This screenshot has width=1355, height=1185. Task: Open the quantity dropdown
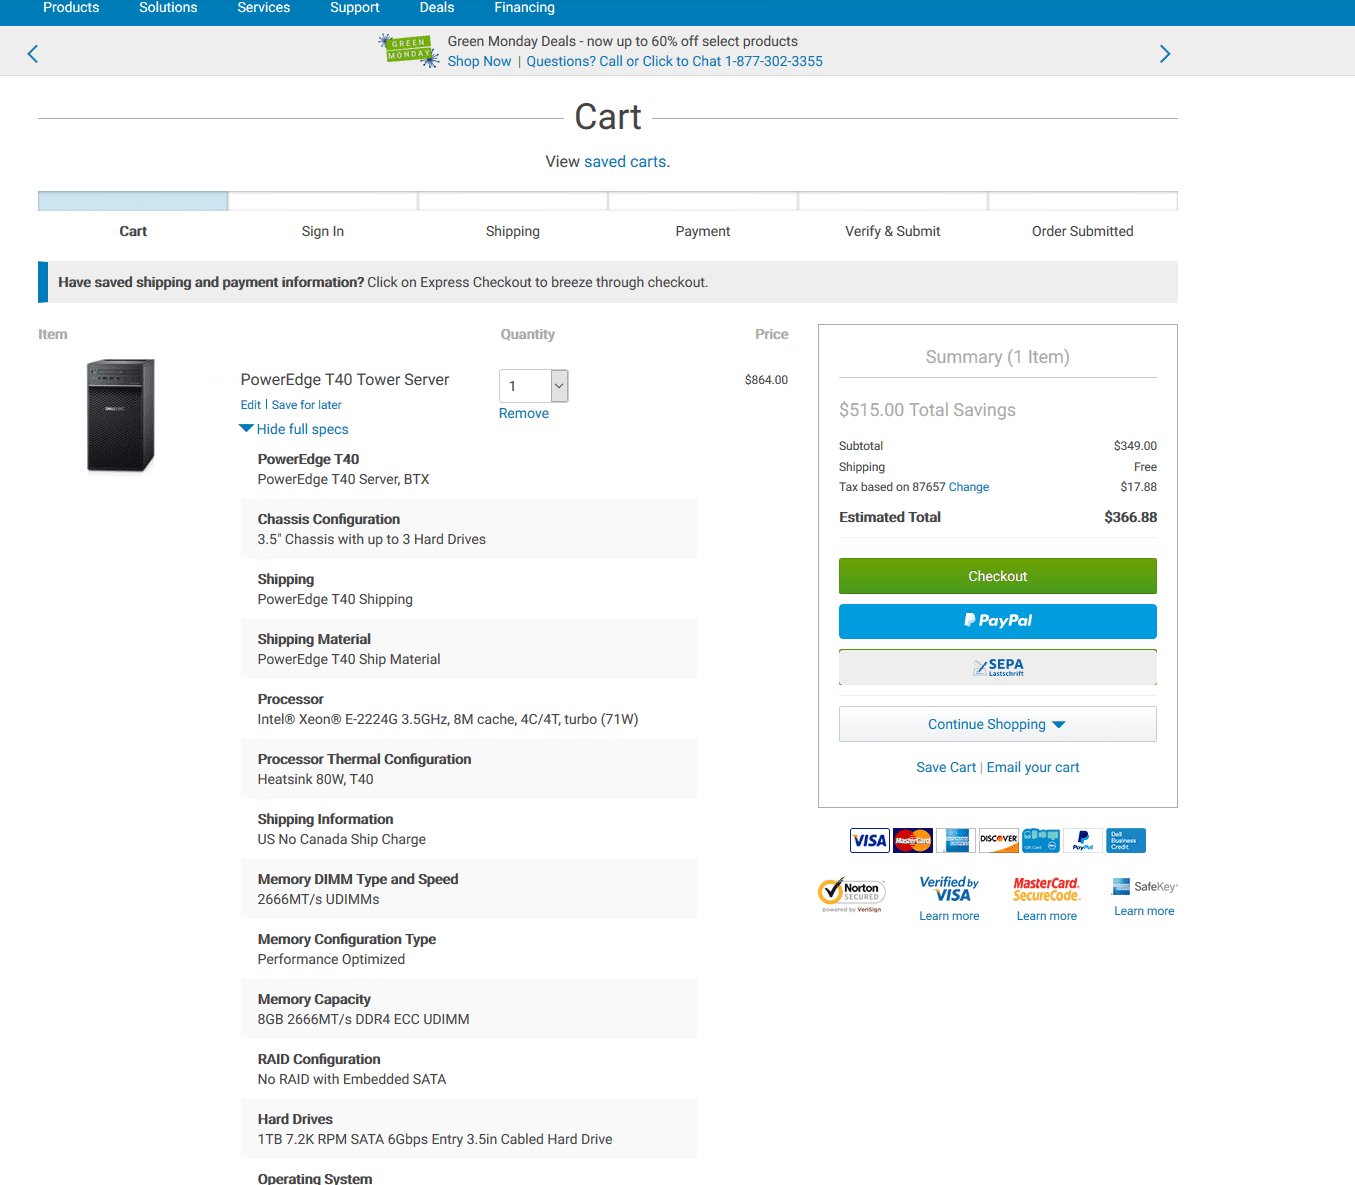tap(534, 386)
